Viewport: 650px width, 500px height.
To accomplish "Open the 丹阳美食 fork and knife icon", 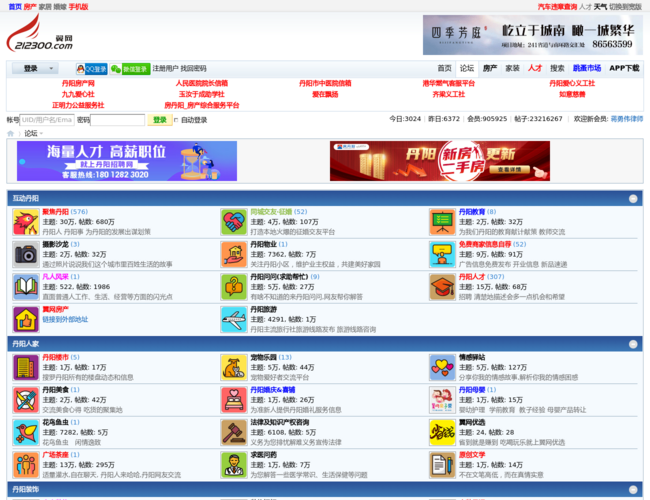I will (x=26, y=400).
